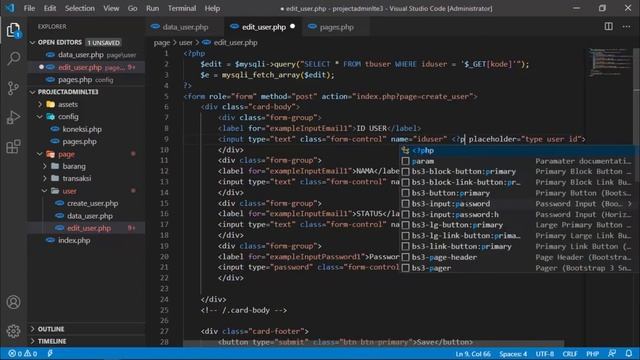Click the icon beside <?php suggestion
The height and width of the screenshot is (360, 640).
[x=405, y=150]
